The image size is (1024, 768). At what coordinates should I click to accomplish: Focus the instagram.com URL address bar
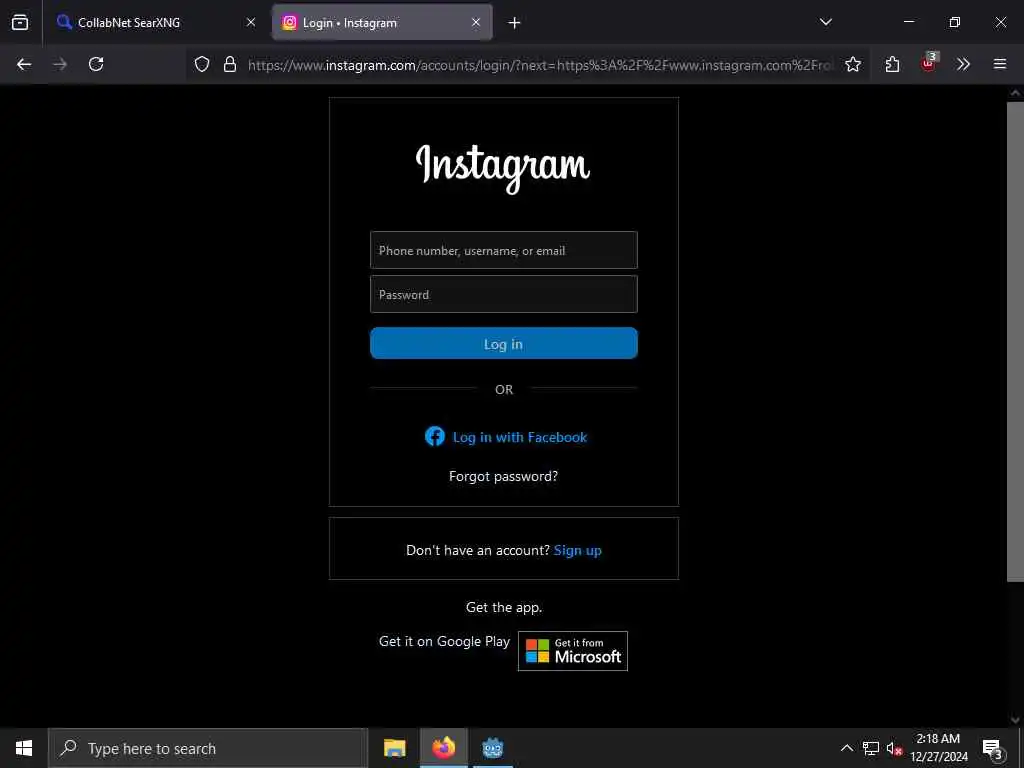[540, 65]
